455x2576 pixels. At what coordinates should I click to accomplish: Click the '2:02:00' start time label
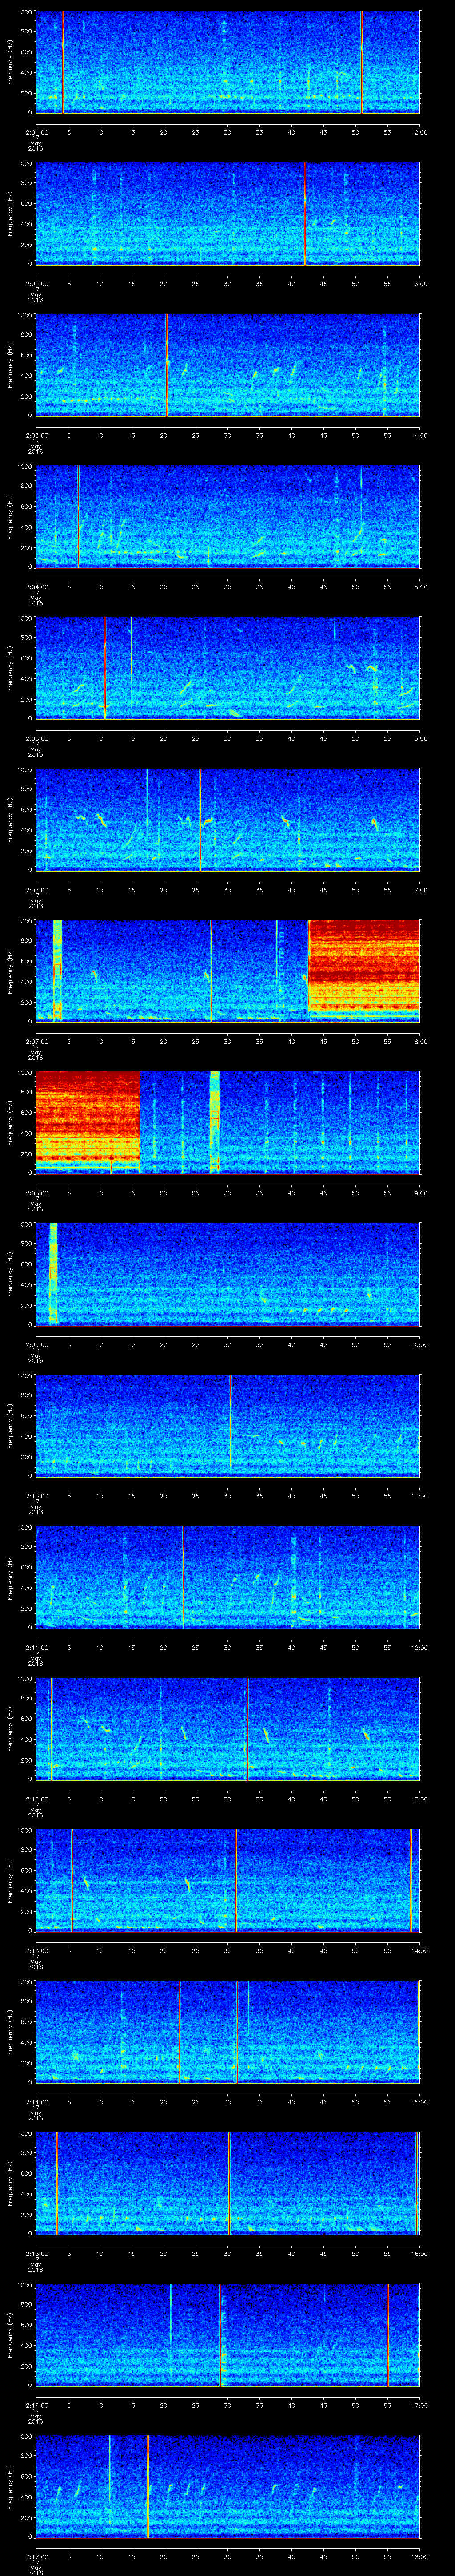pyautogui.click(x=36, y=284)
